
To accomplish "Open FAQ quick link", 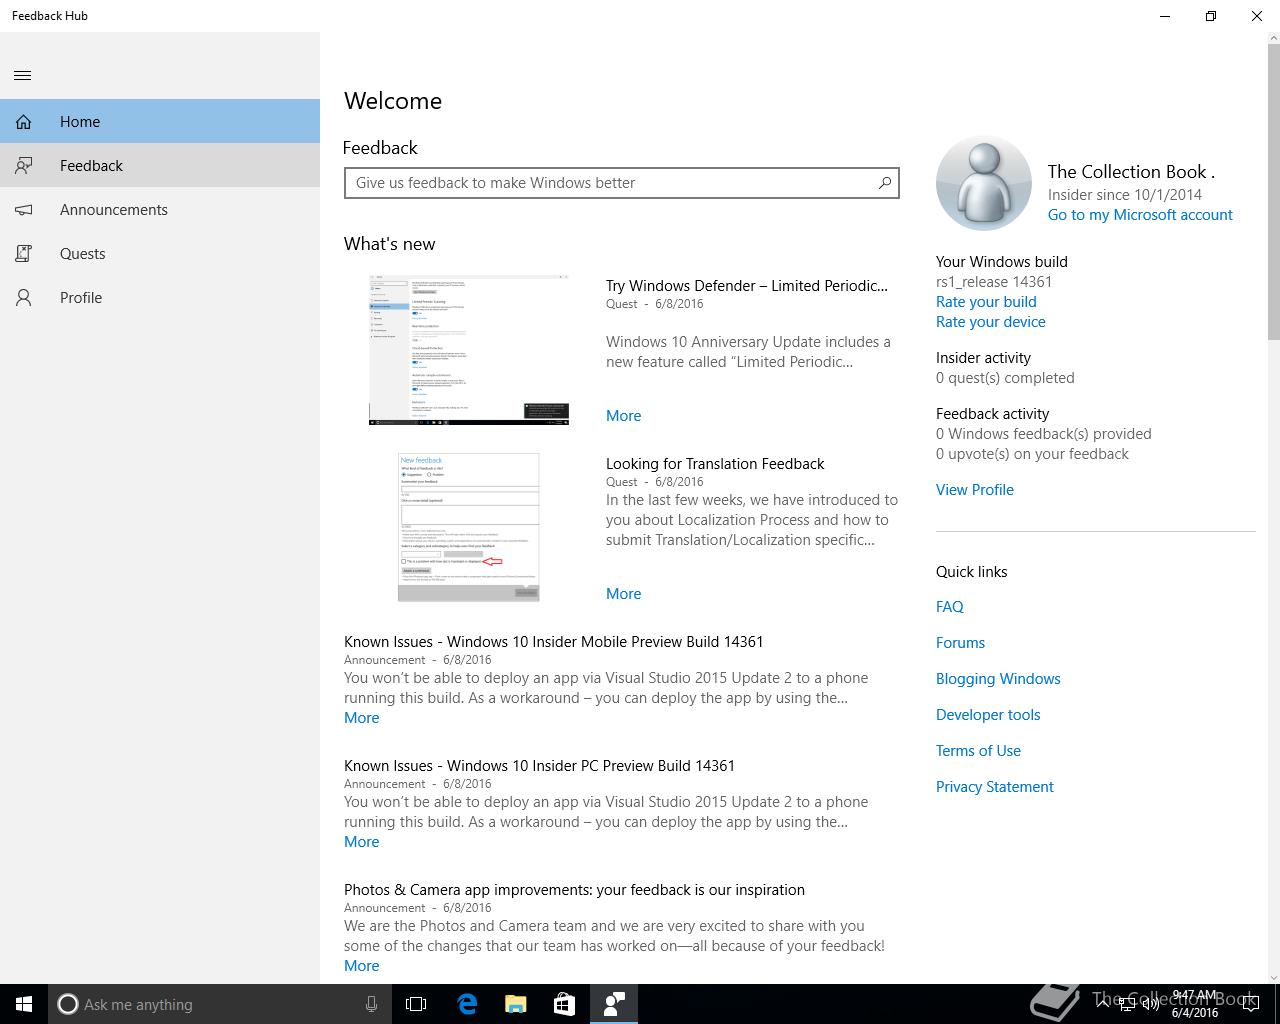I will tap(950, 607).
